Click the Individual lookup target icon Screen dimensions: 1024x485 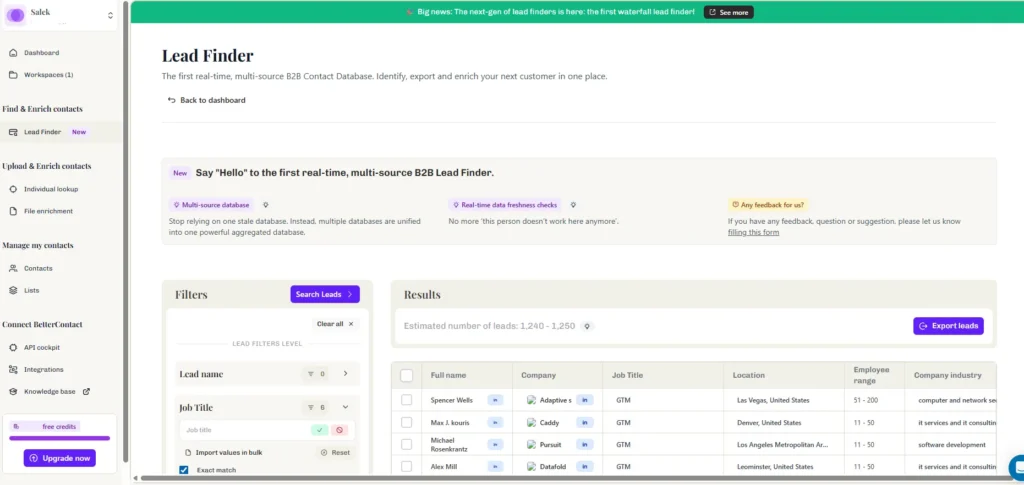[13, 189]
